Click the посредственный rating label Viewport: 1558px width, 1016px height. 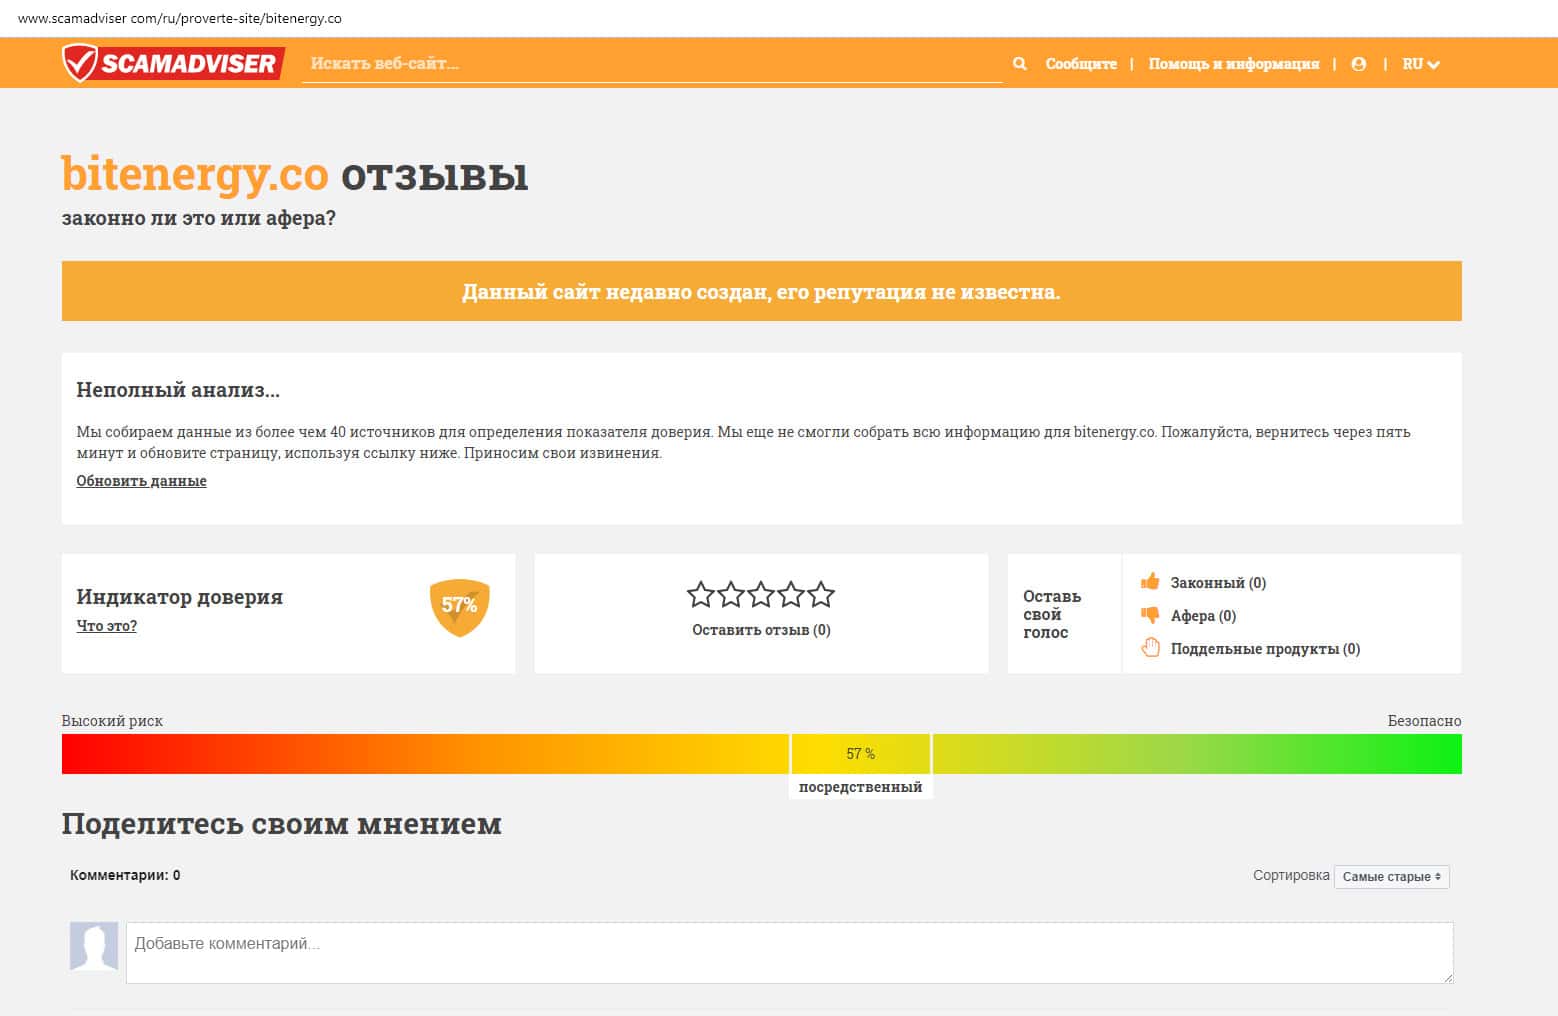coord(860,787)
